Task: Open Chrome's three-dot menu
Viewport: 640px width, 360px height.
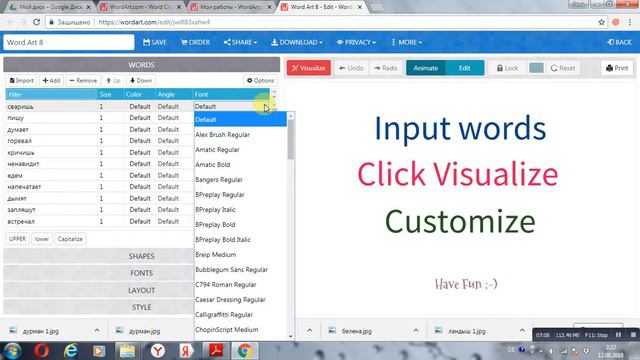Action: [x=631, y=22]
